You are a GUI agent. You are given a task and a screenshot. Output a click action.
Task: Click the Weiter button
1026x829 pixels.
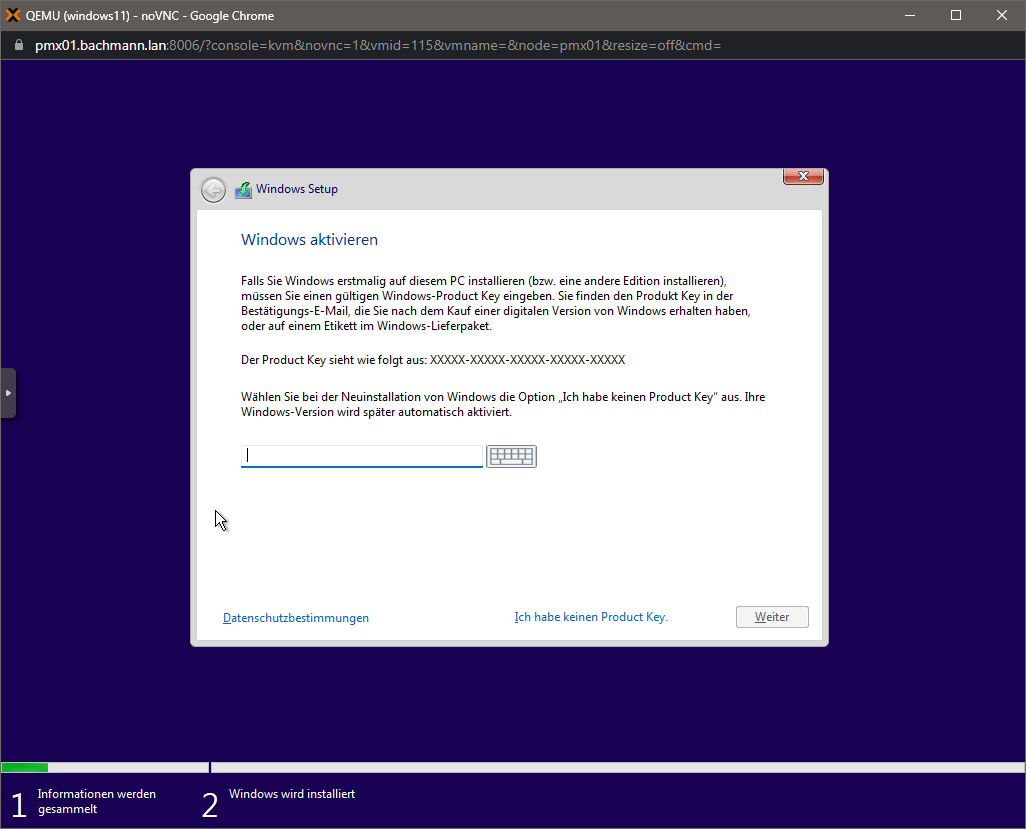[x=772, y=617]
